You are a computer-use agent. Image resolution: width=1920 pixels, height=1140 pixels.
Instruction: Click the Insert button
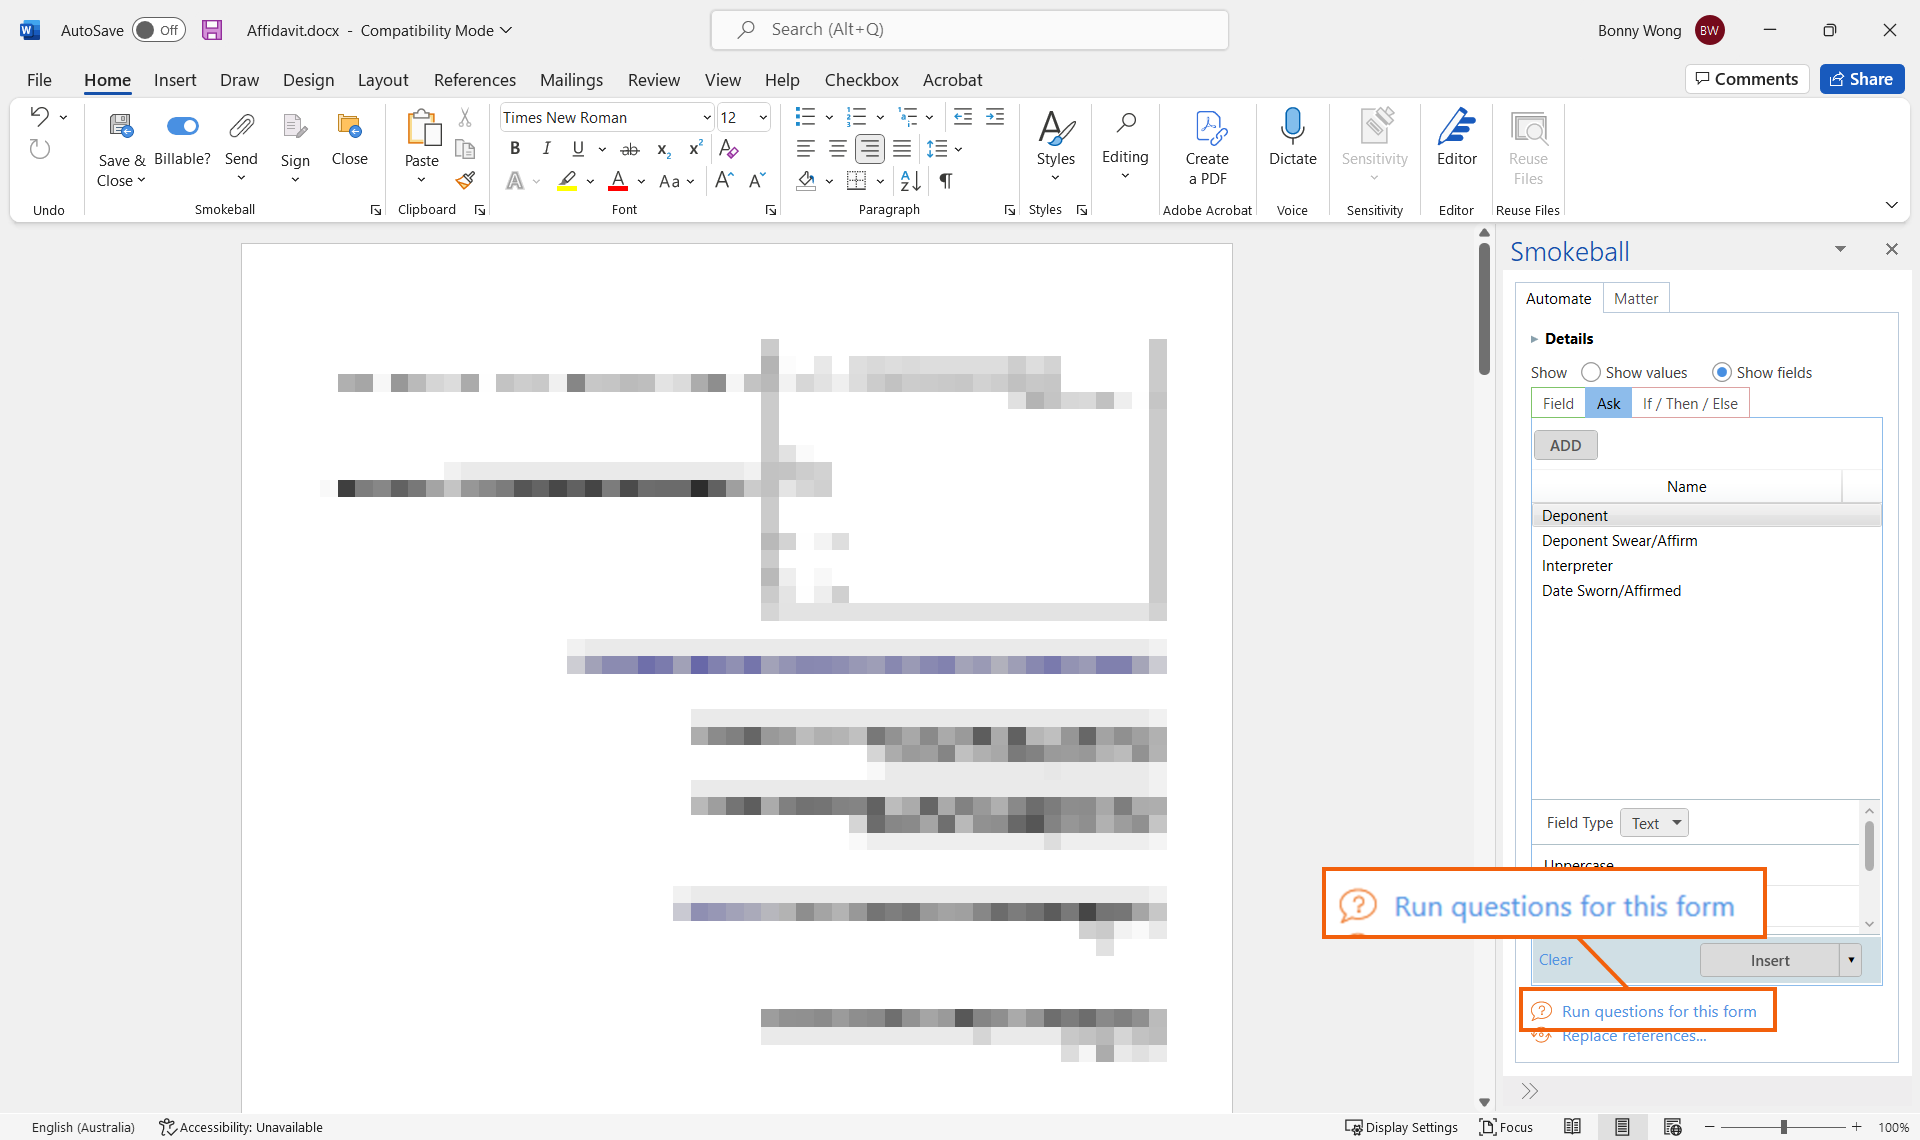[x=1770, y=960]
